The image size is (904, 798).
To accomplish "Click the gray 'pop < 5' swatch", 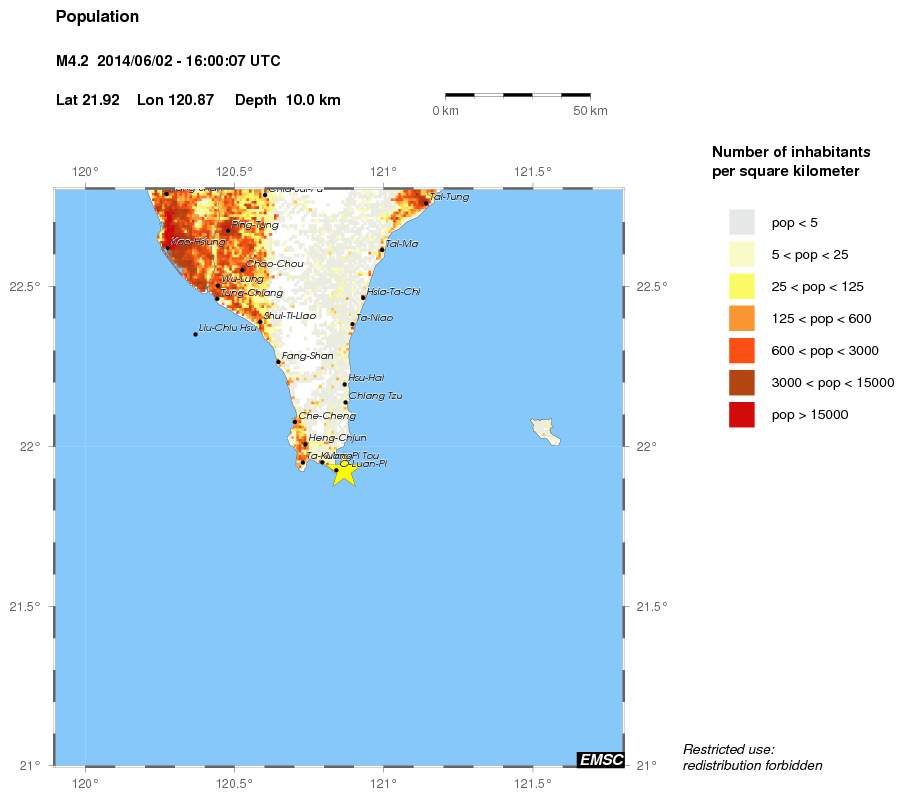I will pyautogui.click(x=741, y=222).
